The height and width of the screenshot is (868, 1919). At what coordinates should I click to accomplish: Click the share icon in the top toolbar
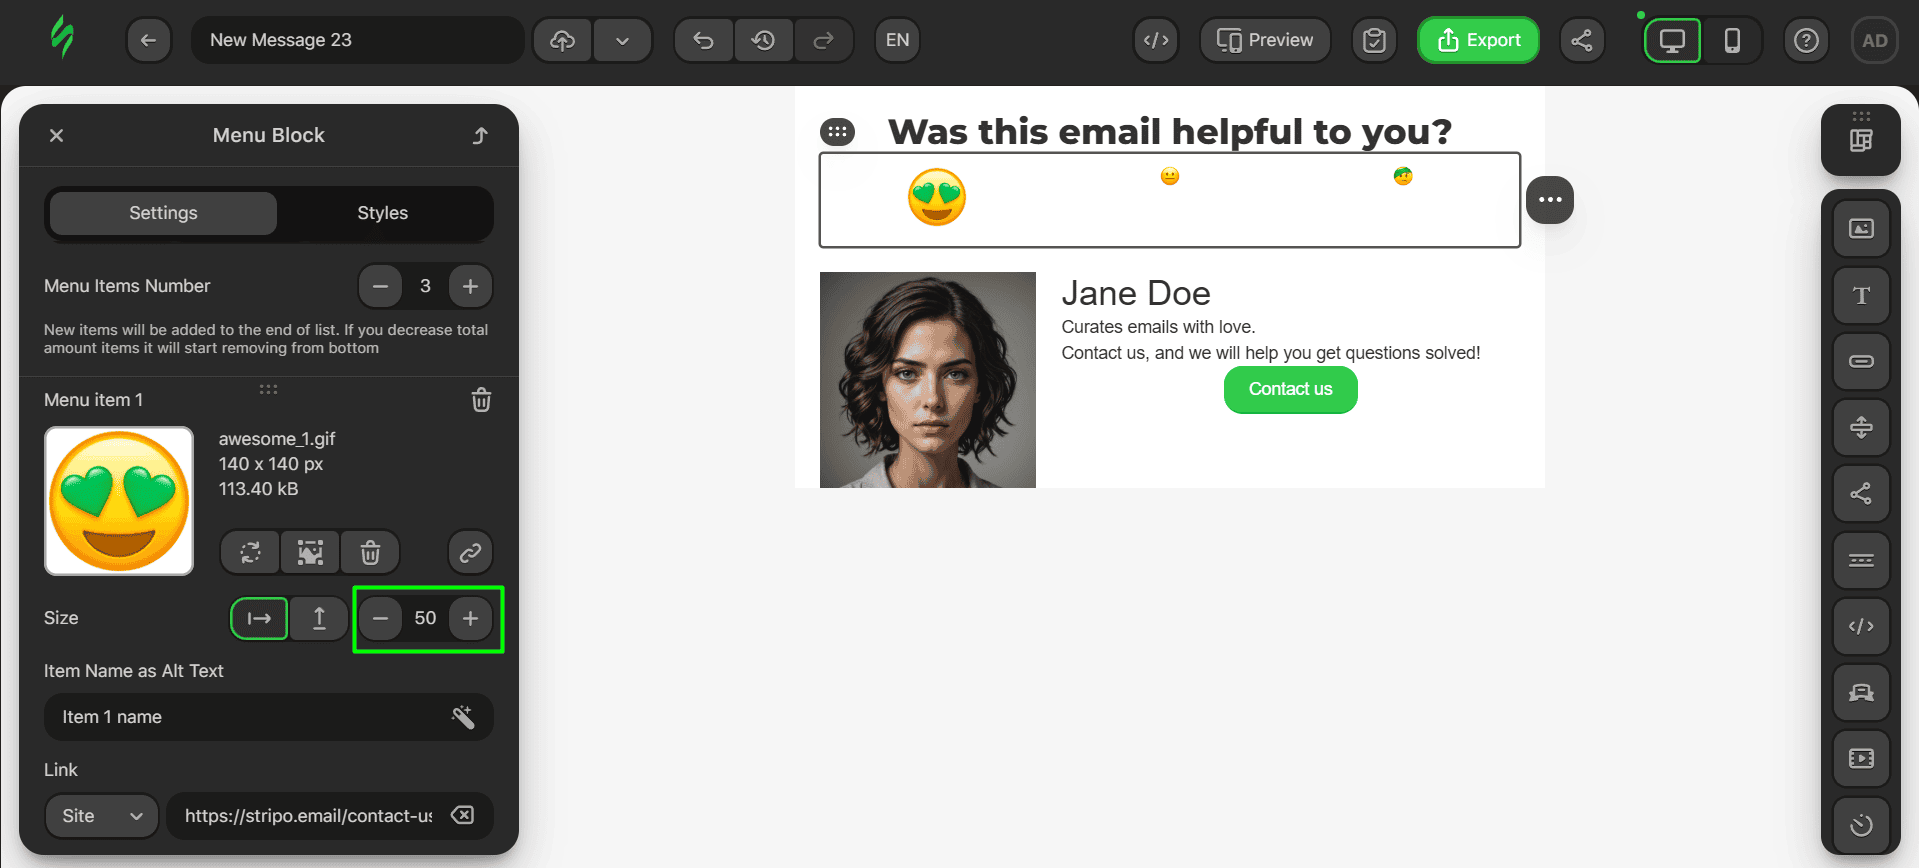coord(1581,41)
